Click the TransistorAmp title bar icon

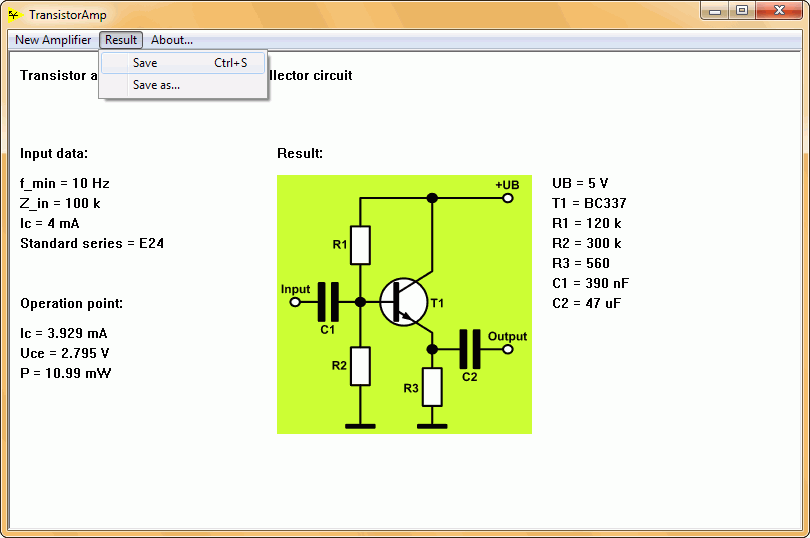[x=14, y=15]
